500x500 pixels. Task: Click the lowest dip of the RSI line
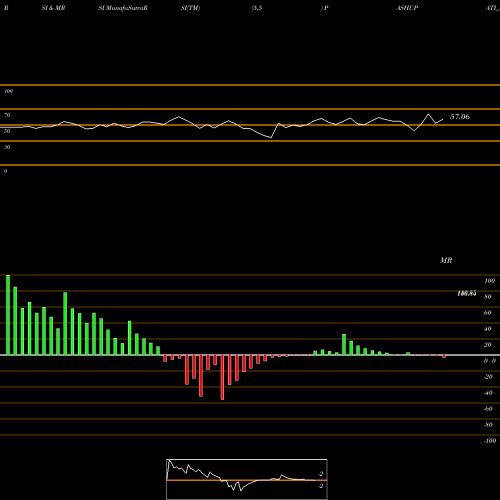pyautogui.click(x=271, y=137)
